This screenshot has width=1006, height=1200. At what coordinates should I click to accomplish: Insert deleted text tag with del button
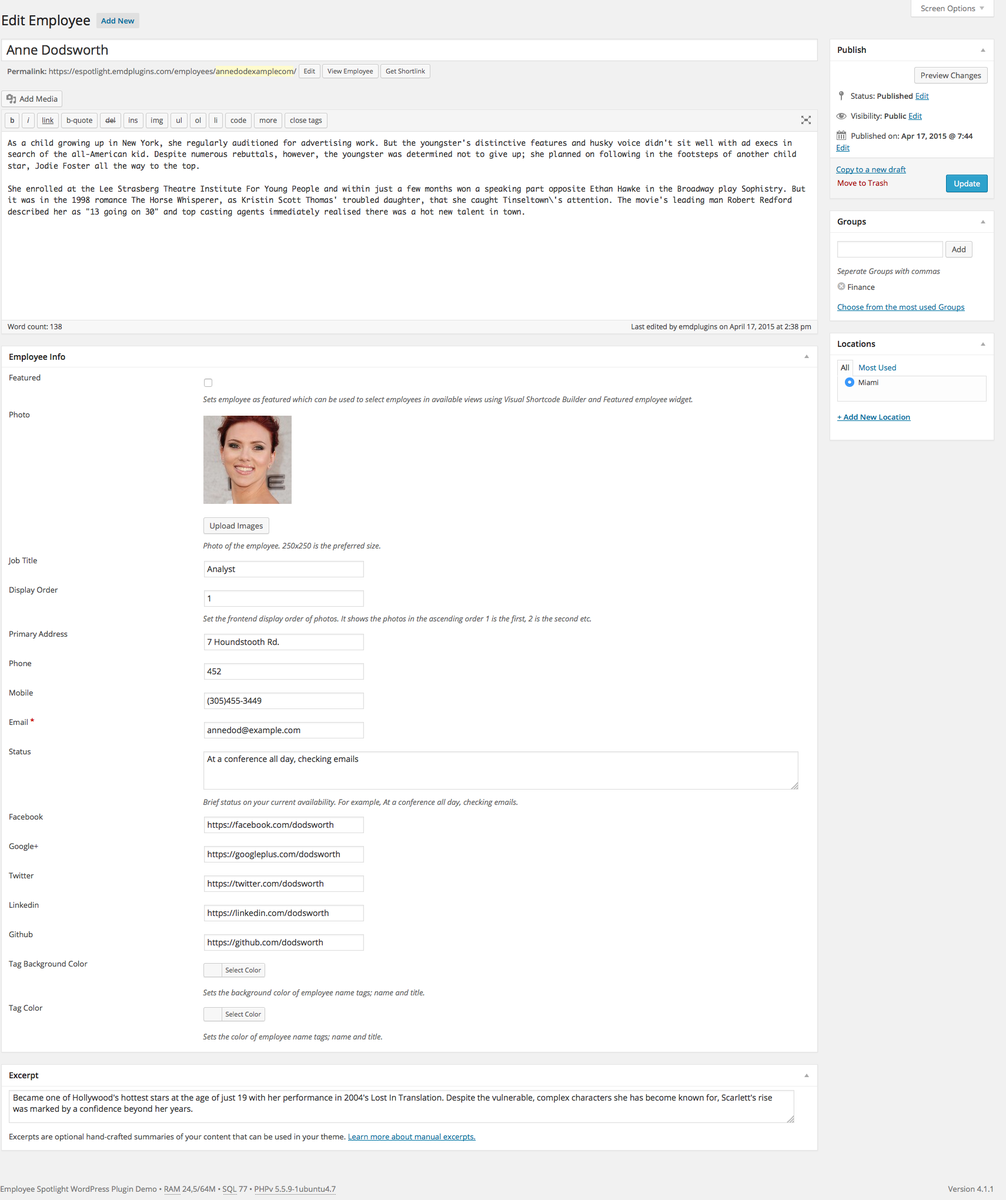tap(110, 120)
